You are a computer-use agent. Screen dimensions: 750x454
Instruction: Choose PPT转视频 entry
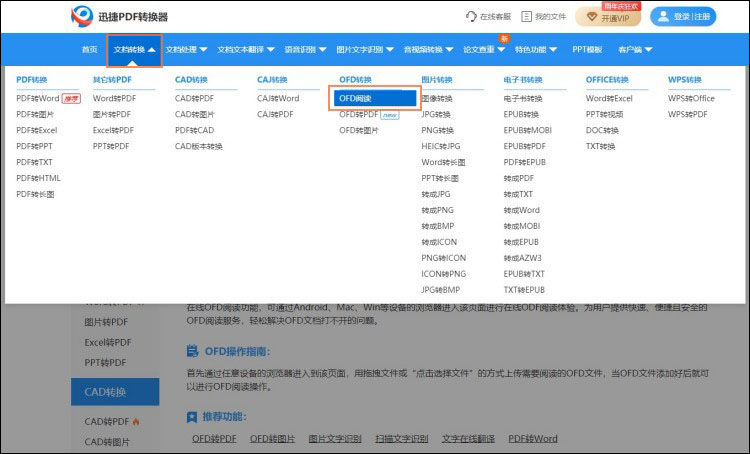click(x=604, y=114)
